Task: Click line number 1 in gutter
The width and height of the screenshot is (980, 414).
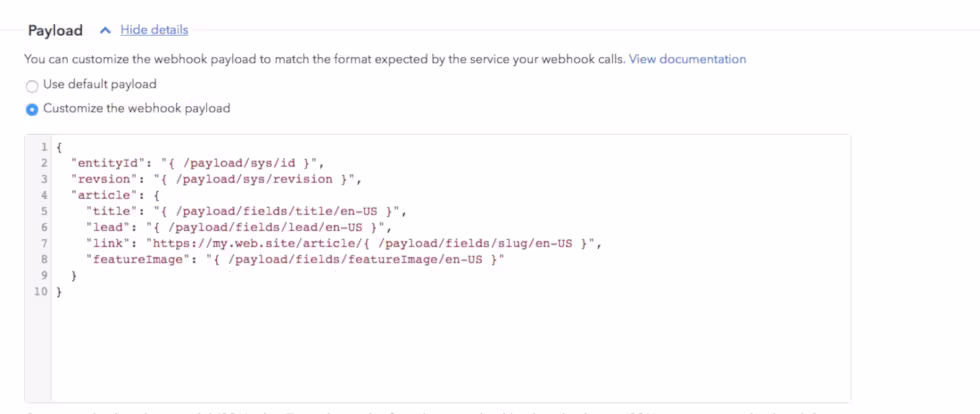Action: tap(44, 147)
